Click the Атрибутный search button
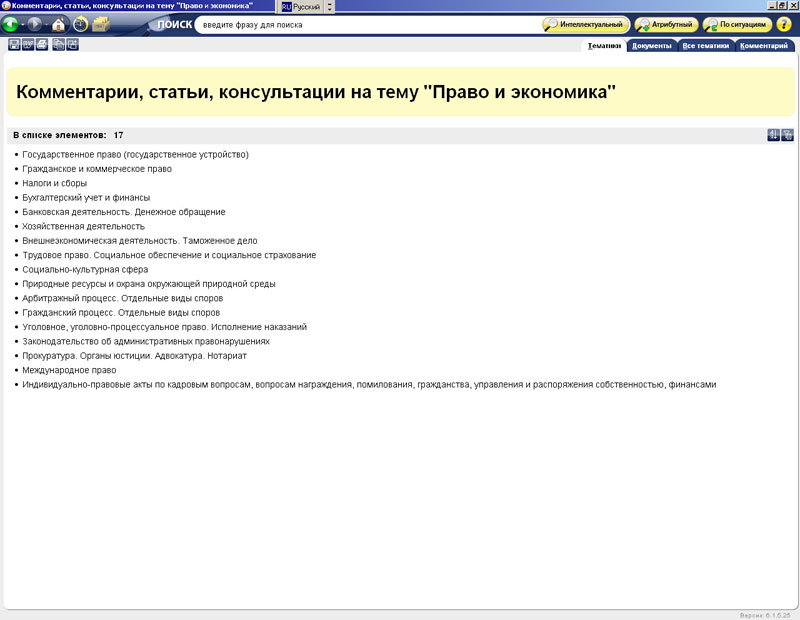The image size is (800, 620). coord(666,24)
